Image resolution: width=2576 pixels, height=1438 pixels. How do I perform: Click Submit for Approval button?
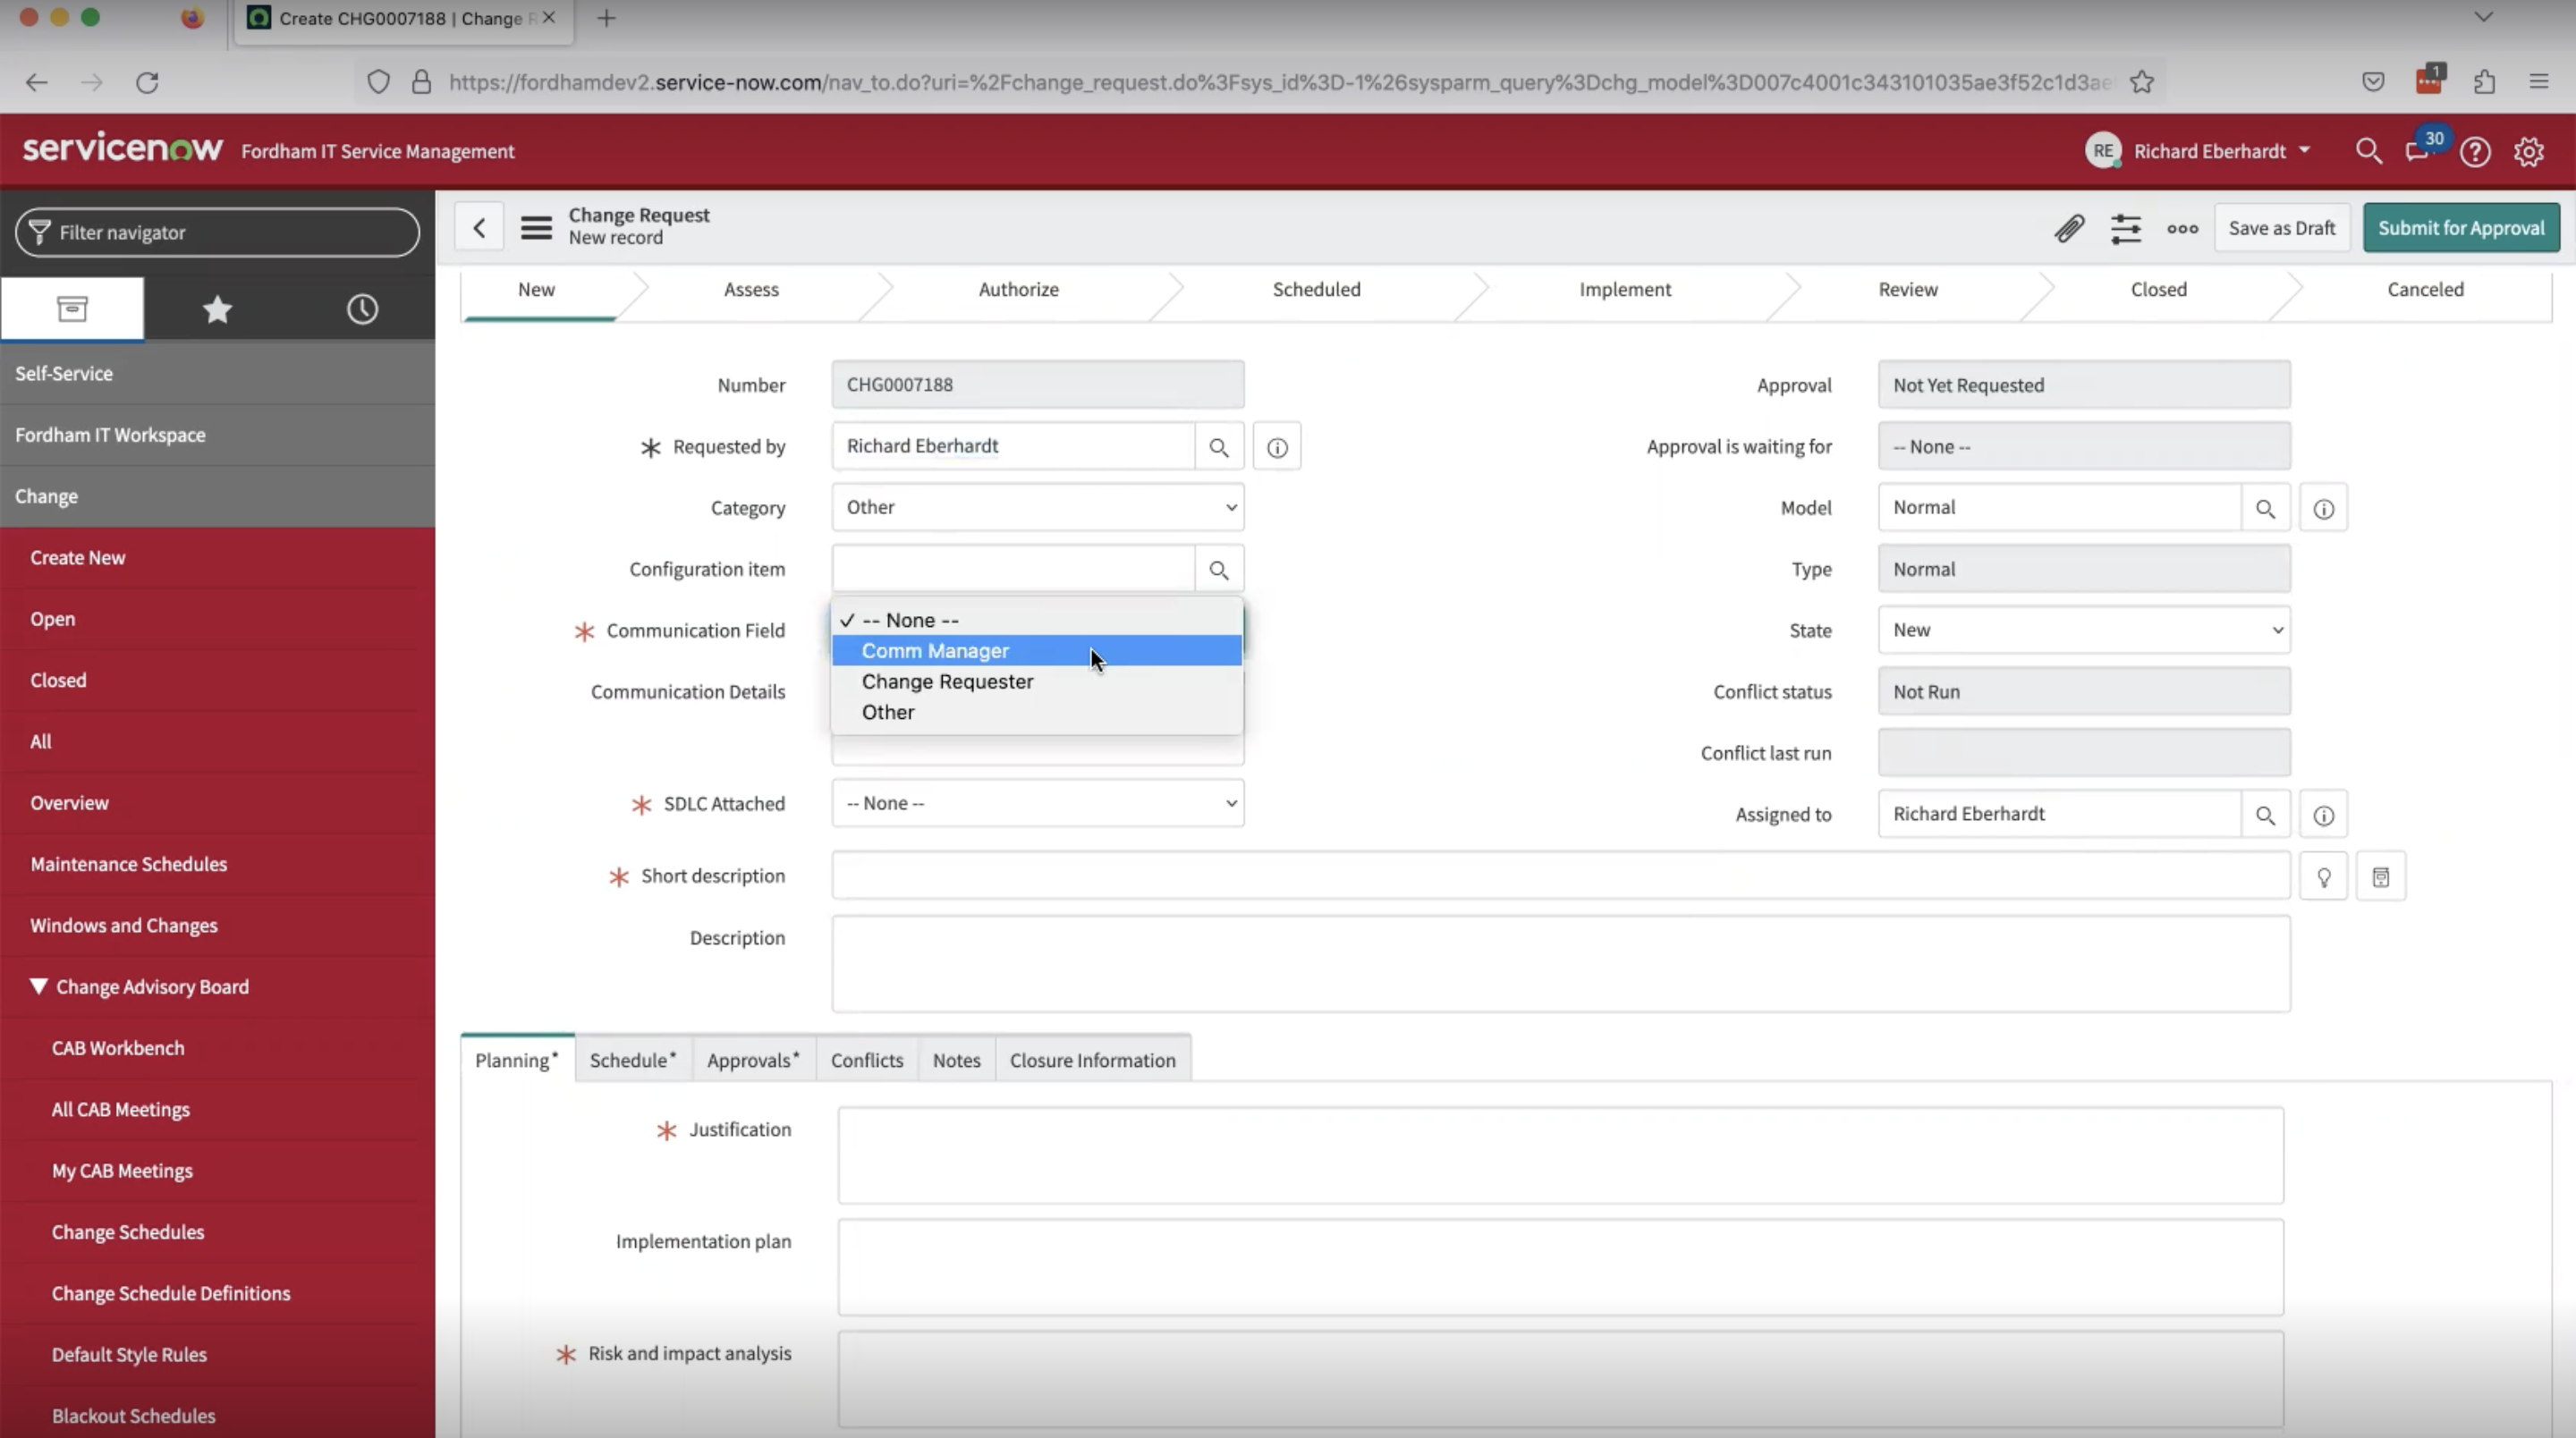click(x=2461, y=226)
